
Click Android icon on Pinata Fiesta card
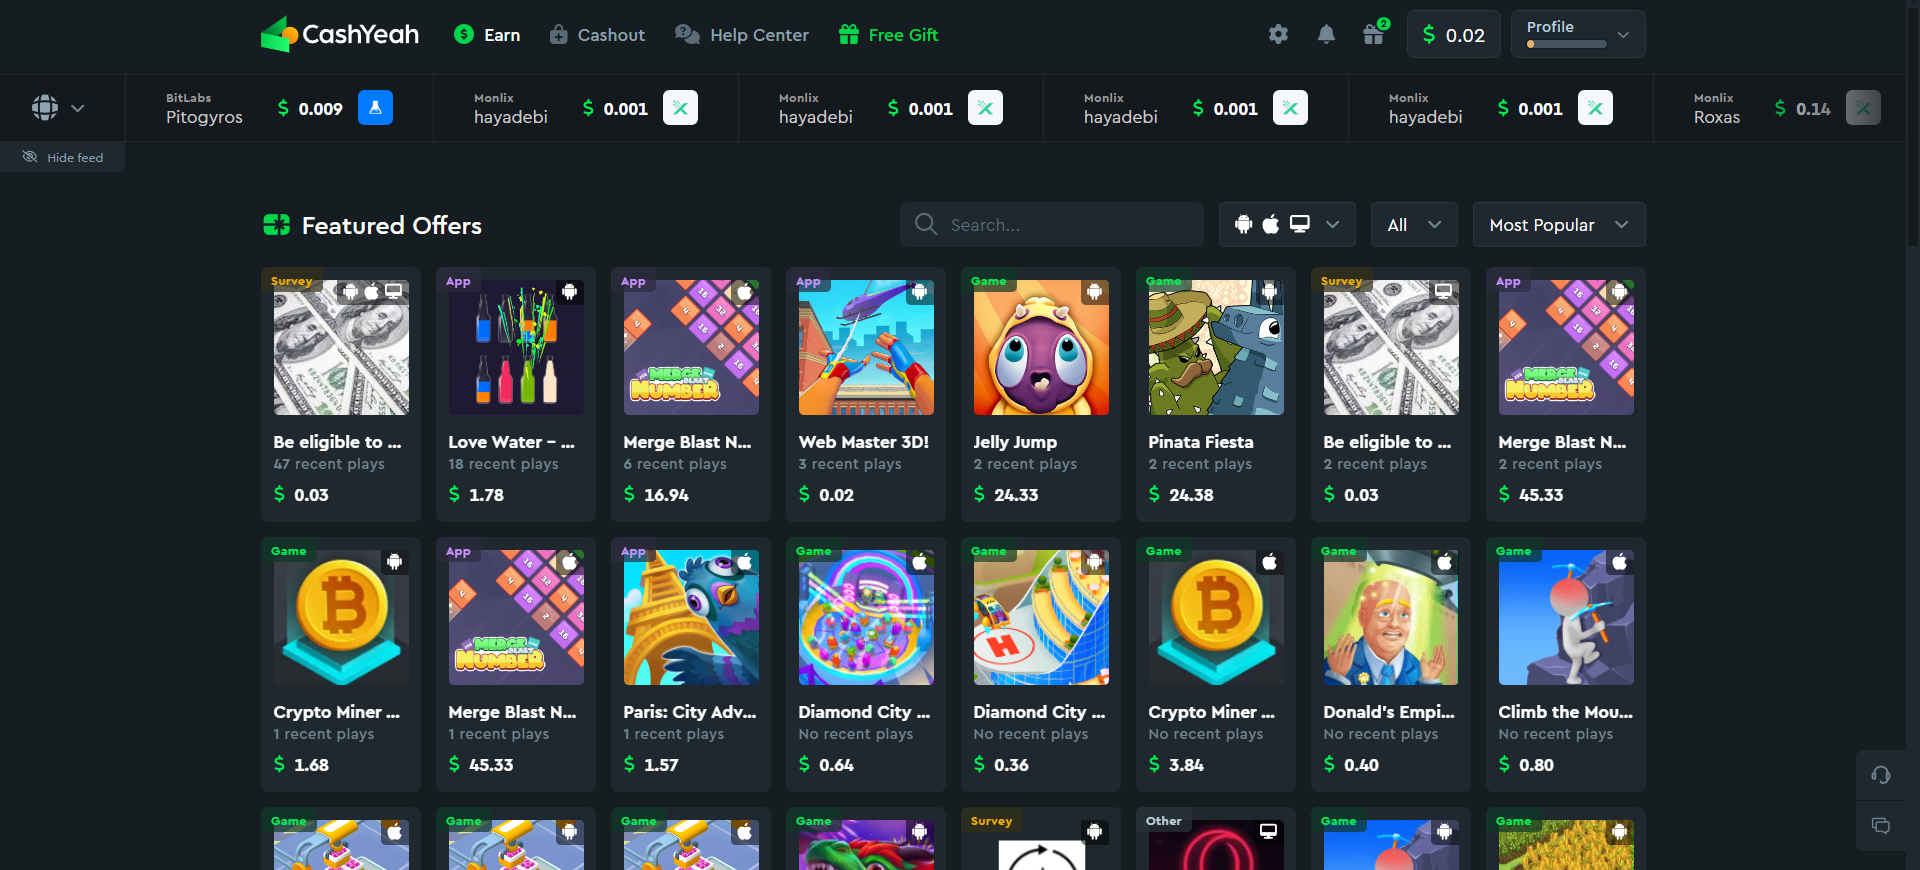coord(1269,292)
